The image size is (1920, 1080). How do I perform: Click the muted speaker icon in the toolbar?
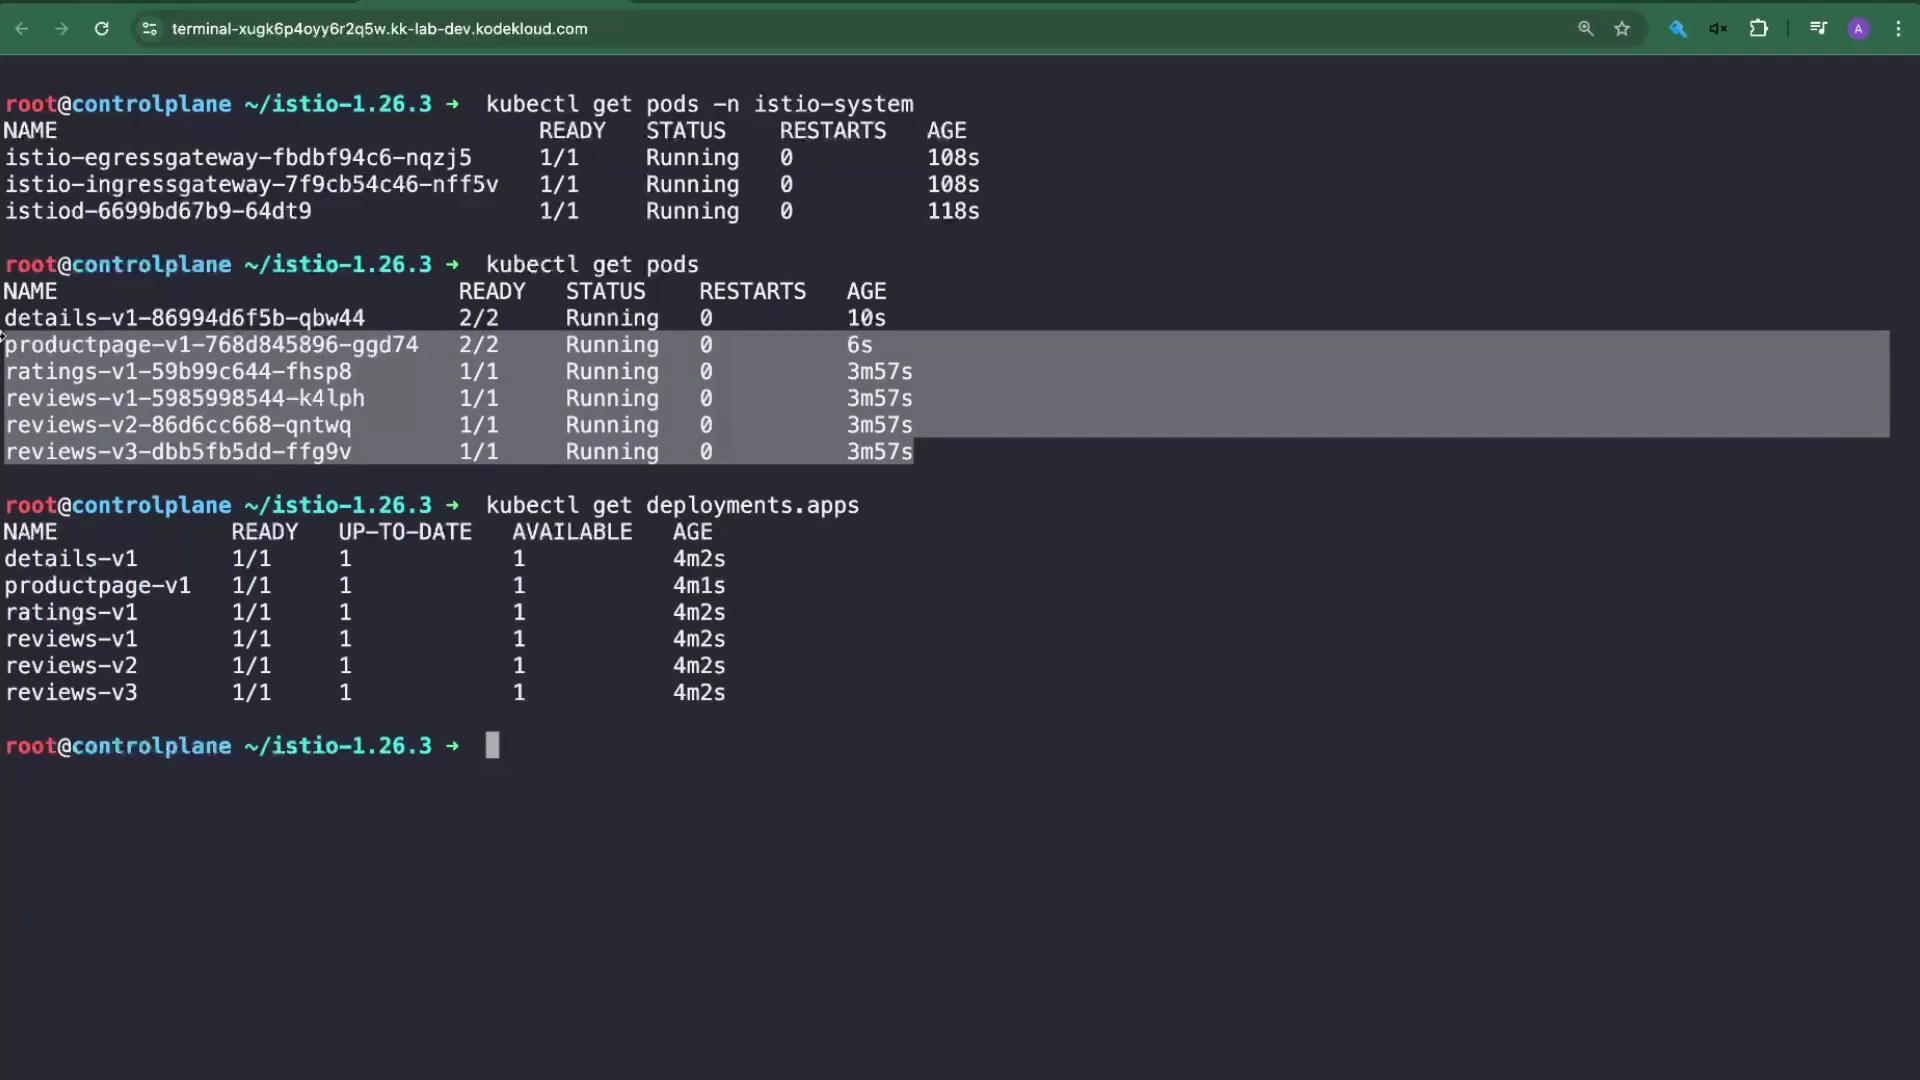point(1718,29)
